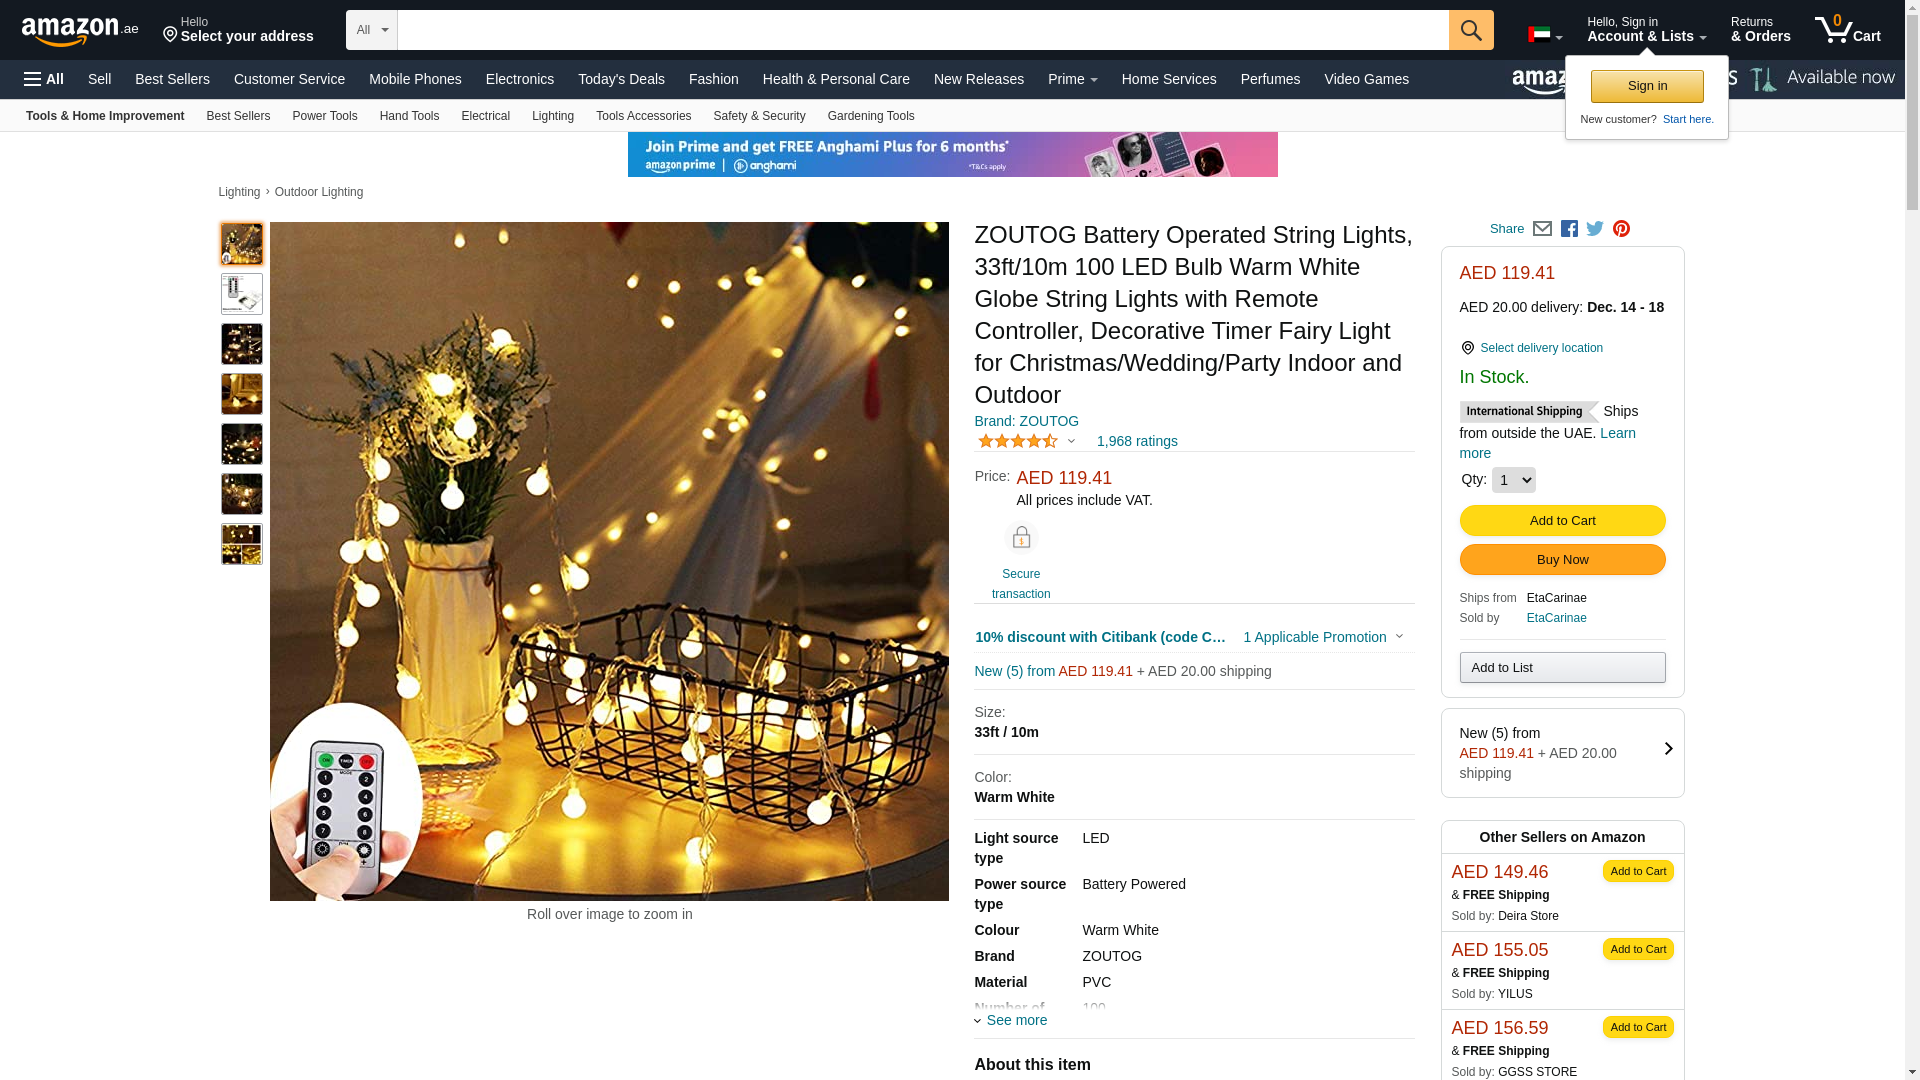Image resolution: width=1920 pixels, height=1080 pixels.
Task: Open the All hamburger menu
Action: coord(44,79)
